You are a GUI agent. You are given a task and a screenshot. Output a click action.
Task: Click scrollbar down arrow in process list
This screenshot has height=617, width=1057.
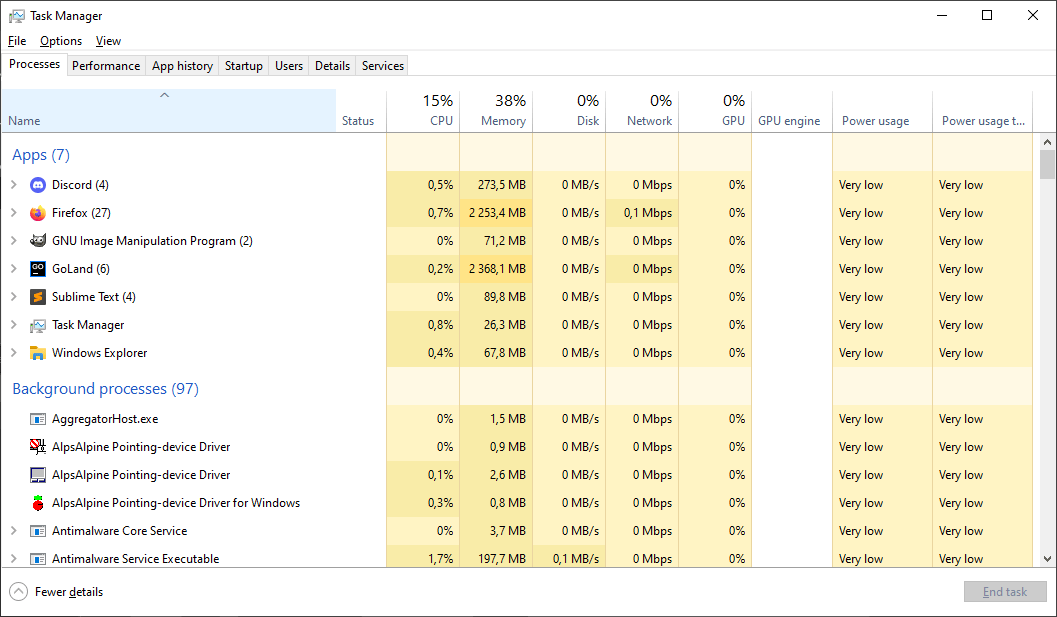coord(1047,559)
